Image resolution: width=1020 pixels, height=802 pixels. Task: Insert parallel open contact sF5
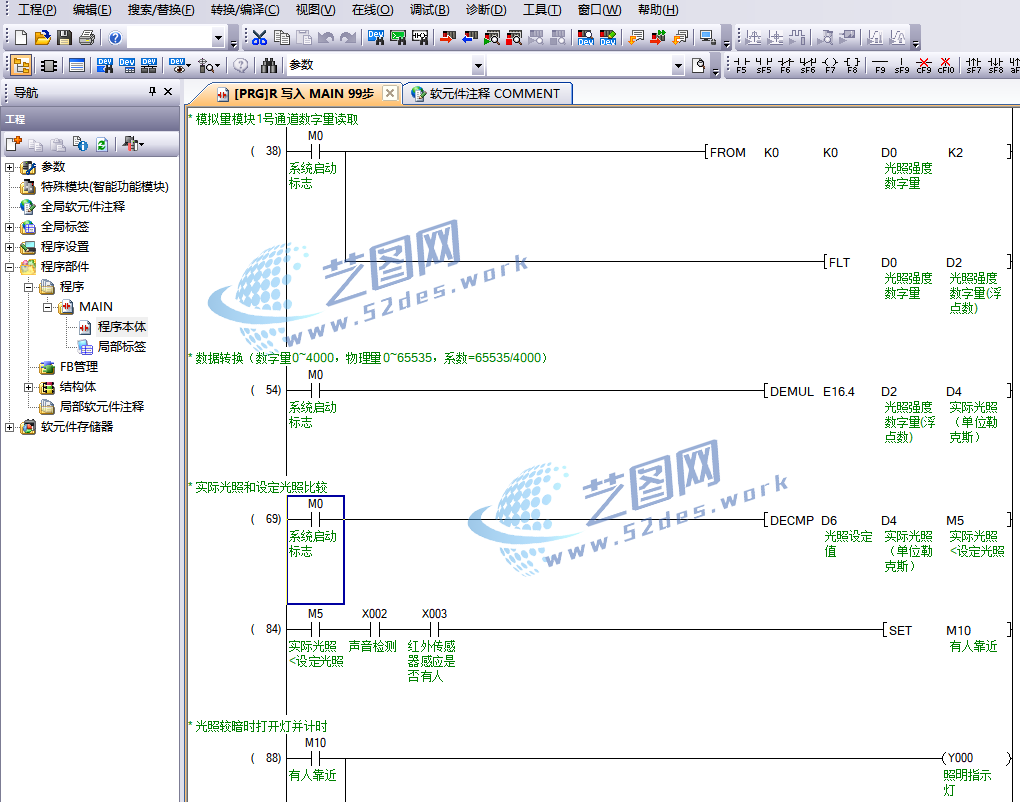pos(763,65)
